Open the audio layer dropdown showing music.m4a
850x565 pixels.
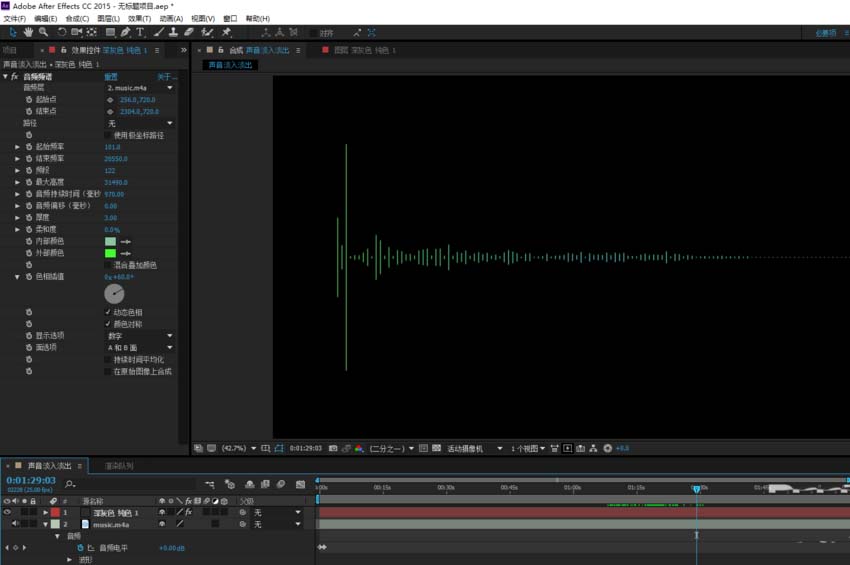[x=140, y=88]
